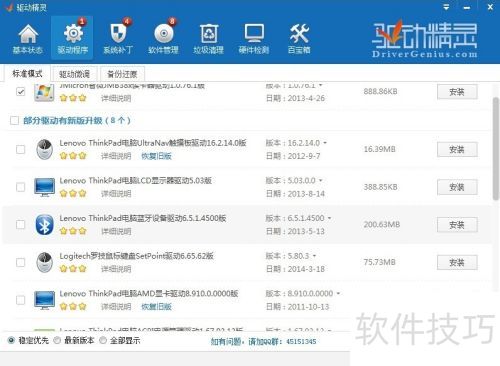Click the JMicron card reader driver icon
Image resolution: width=500 pixels, height=366 pixels.
click(x=44, y=92)
